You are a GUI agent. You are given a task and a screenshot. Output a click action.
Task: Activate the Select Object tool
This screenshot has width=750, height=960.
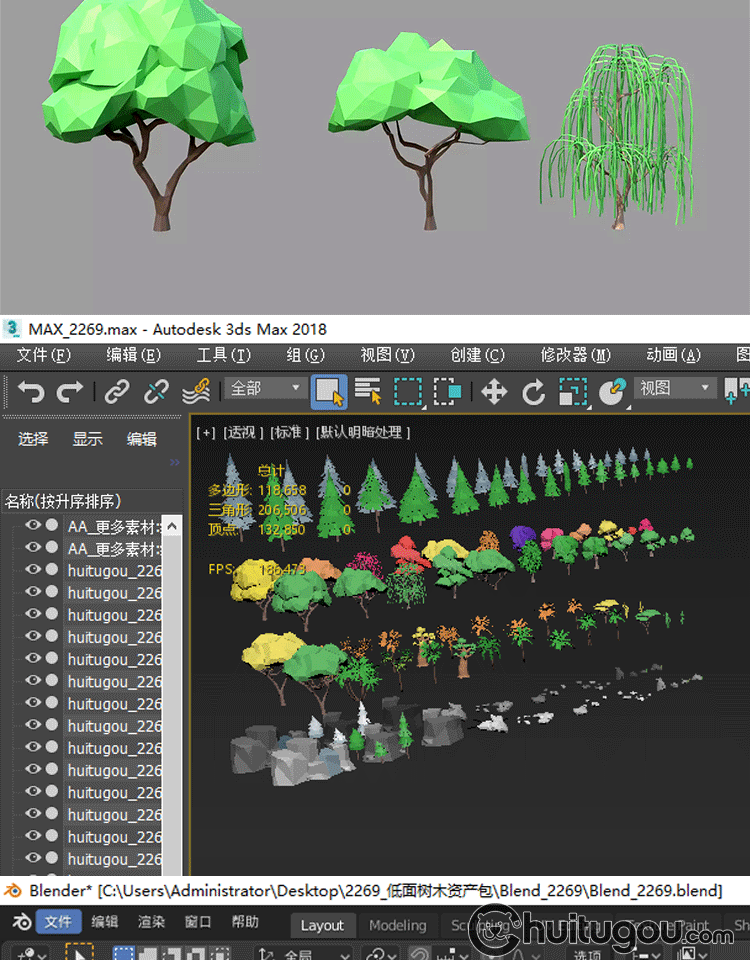click(x=329, y=391)
